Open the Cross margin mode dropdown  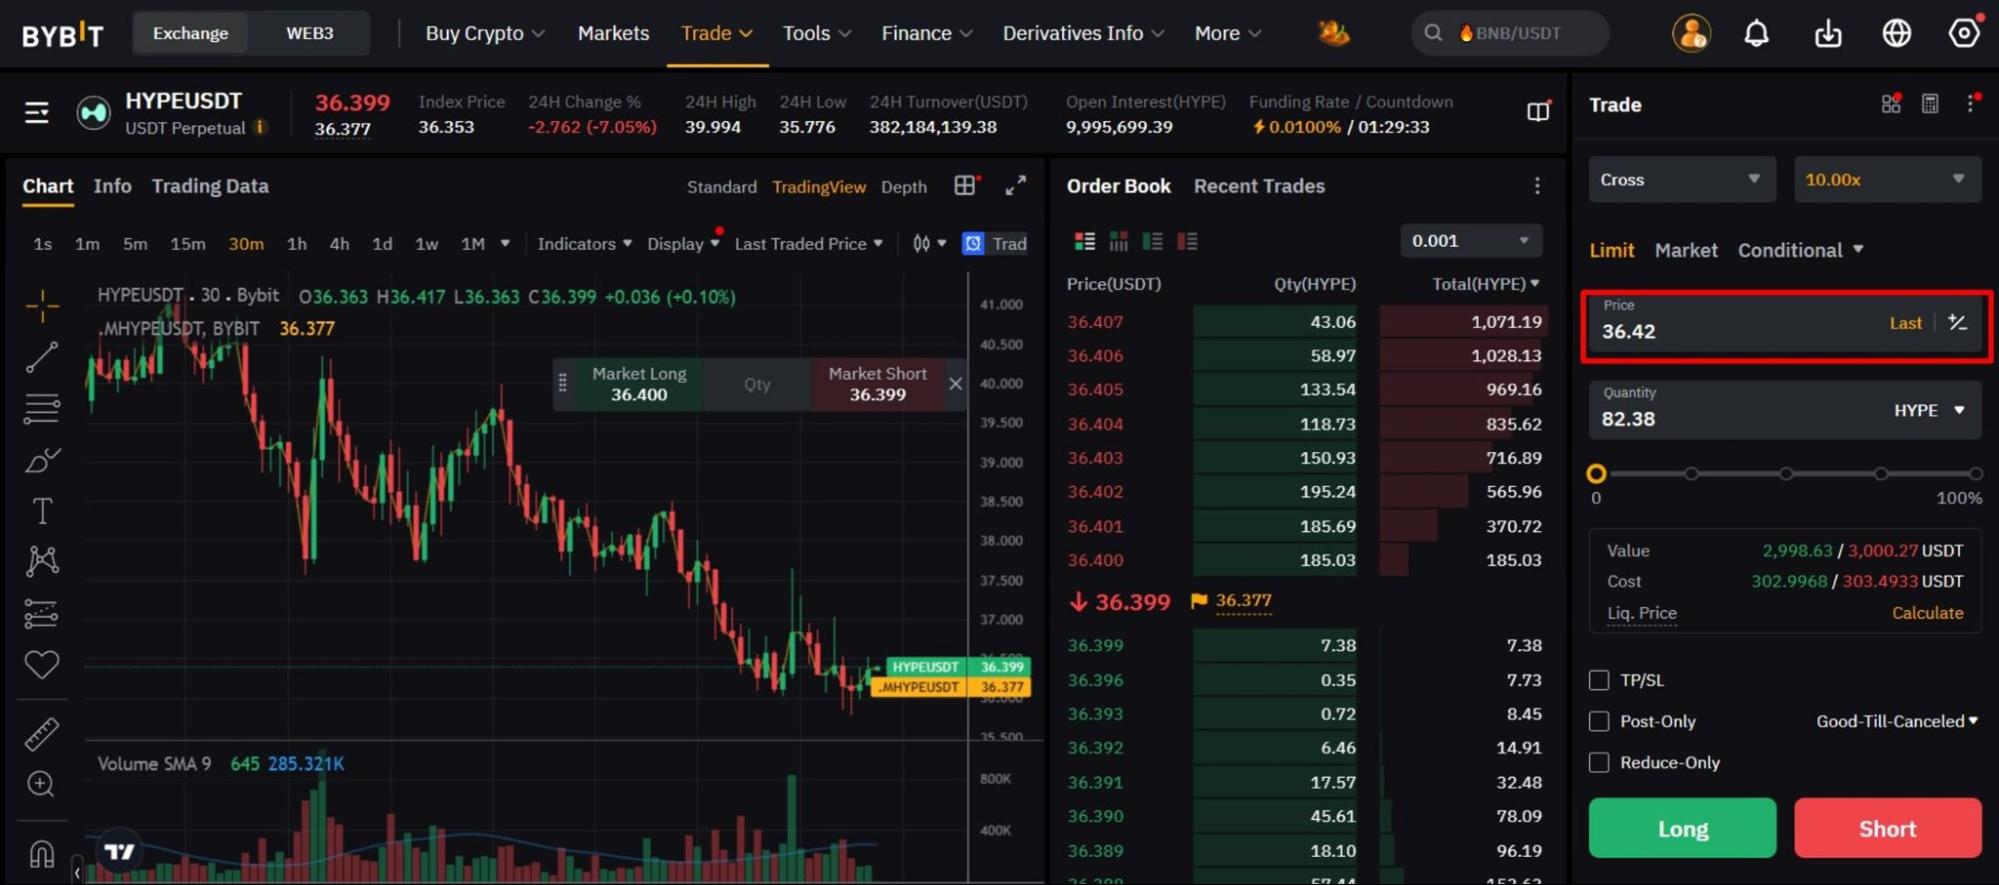click(1681, 180)
